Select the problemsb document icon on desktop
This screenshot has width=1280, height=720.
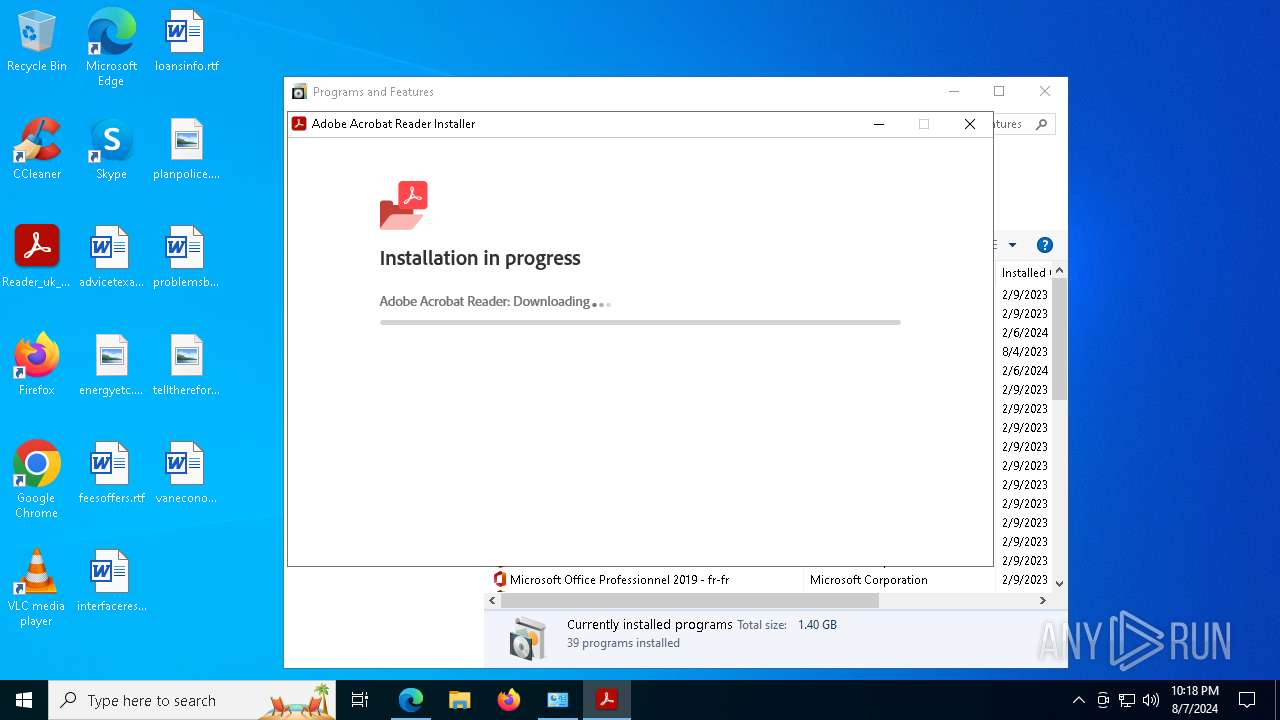[x=186, y=257]
